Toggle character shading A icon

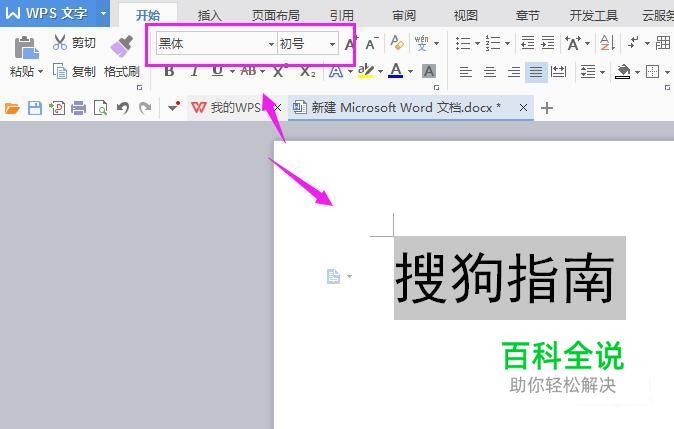coord(429,71)
